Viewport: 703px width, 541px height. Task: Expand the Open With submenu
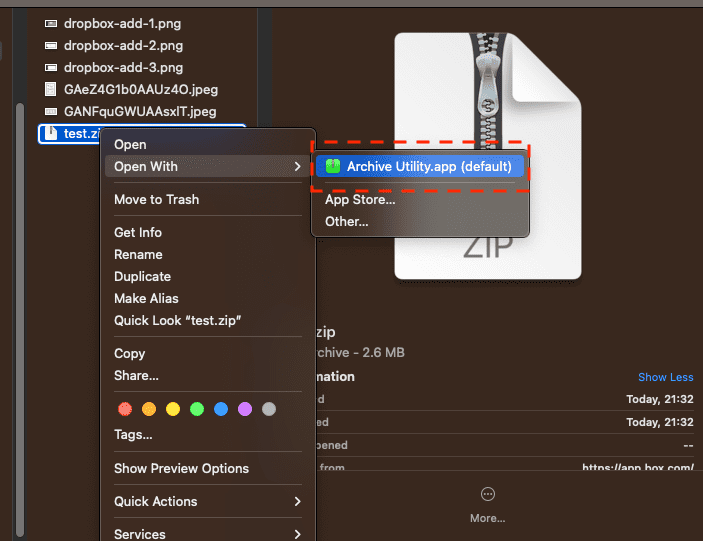208,166
